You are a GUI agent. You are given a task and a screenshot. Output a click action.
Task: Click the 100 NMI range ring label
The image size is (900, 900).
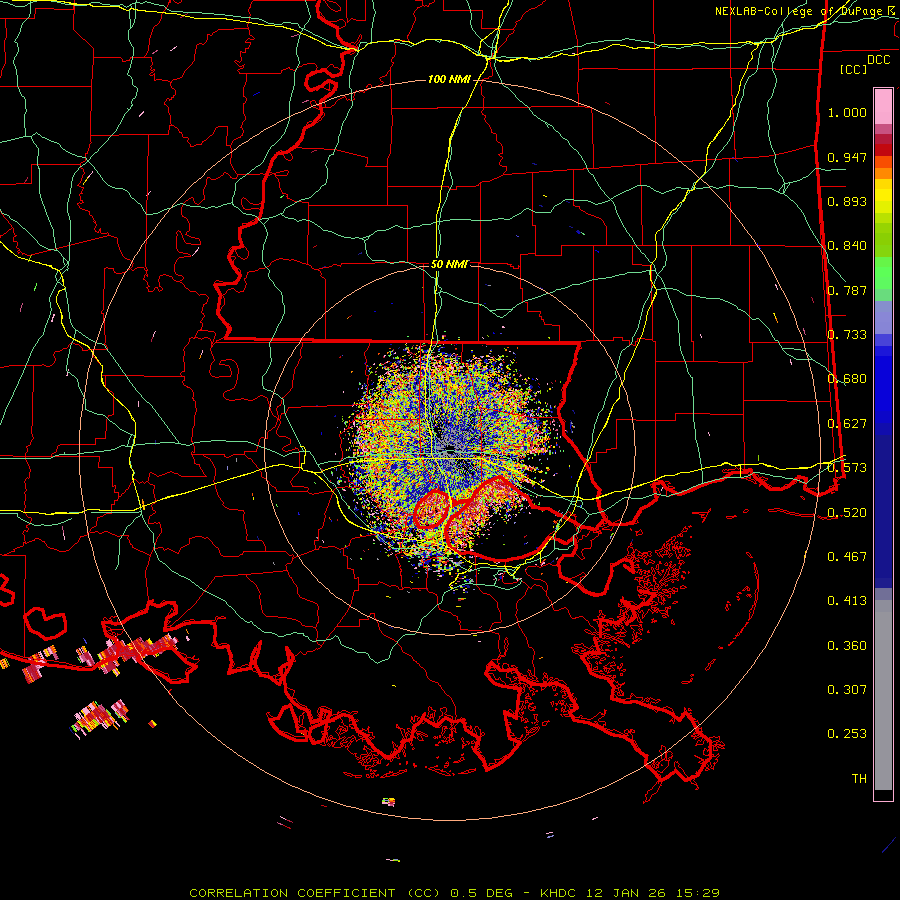coord(449,79)
